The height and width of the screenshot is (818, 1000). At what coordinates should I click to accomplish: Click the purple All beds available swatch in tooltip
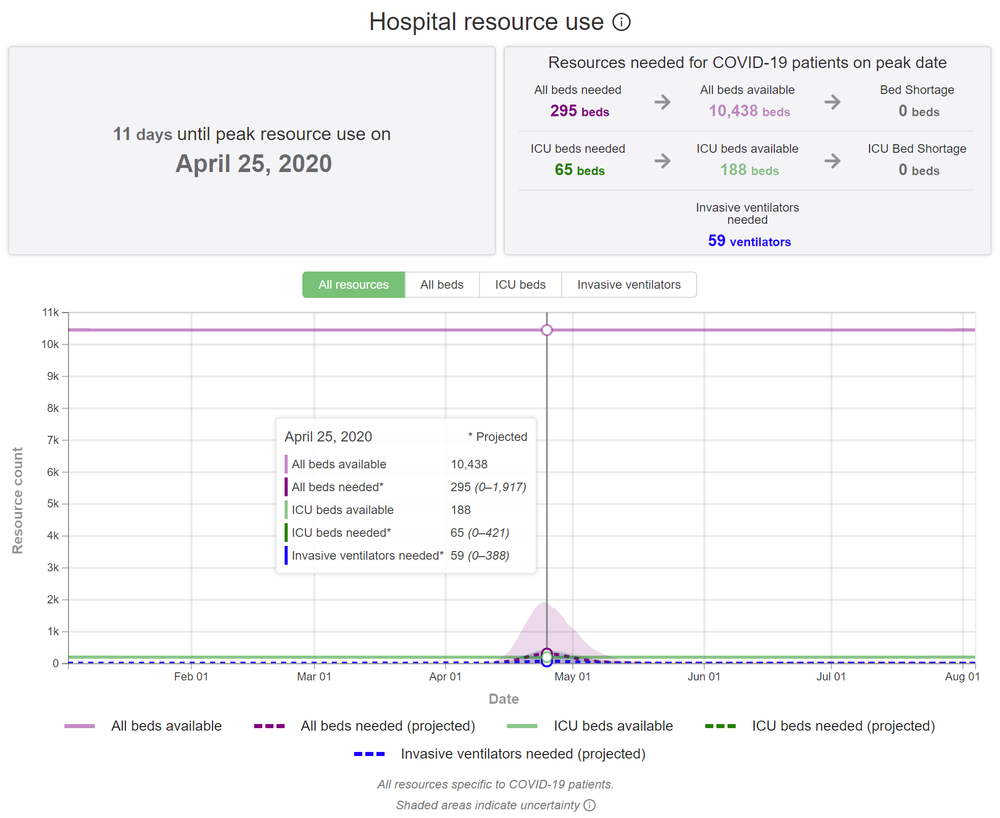286,464
